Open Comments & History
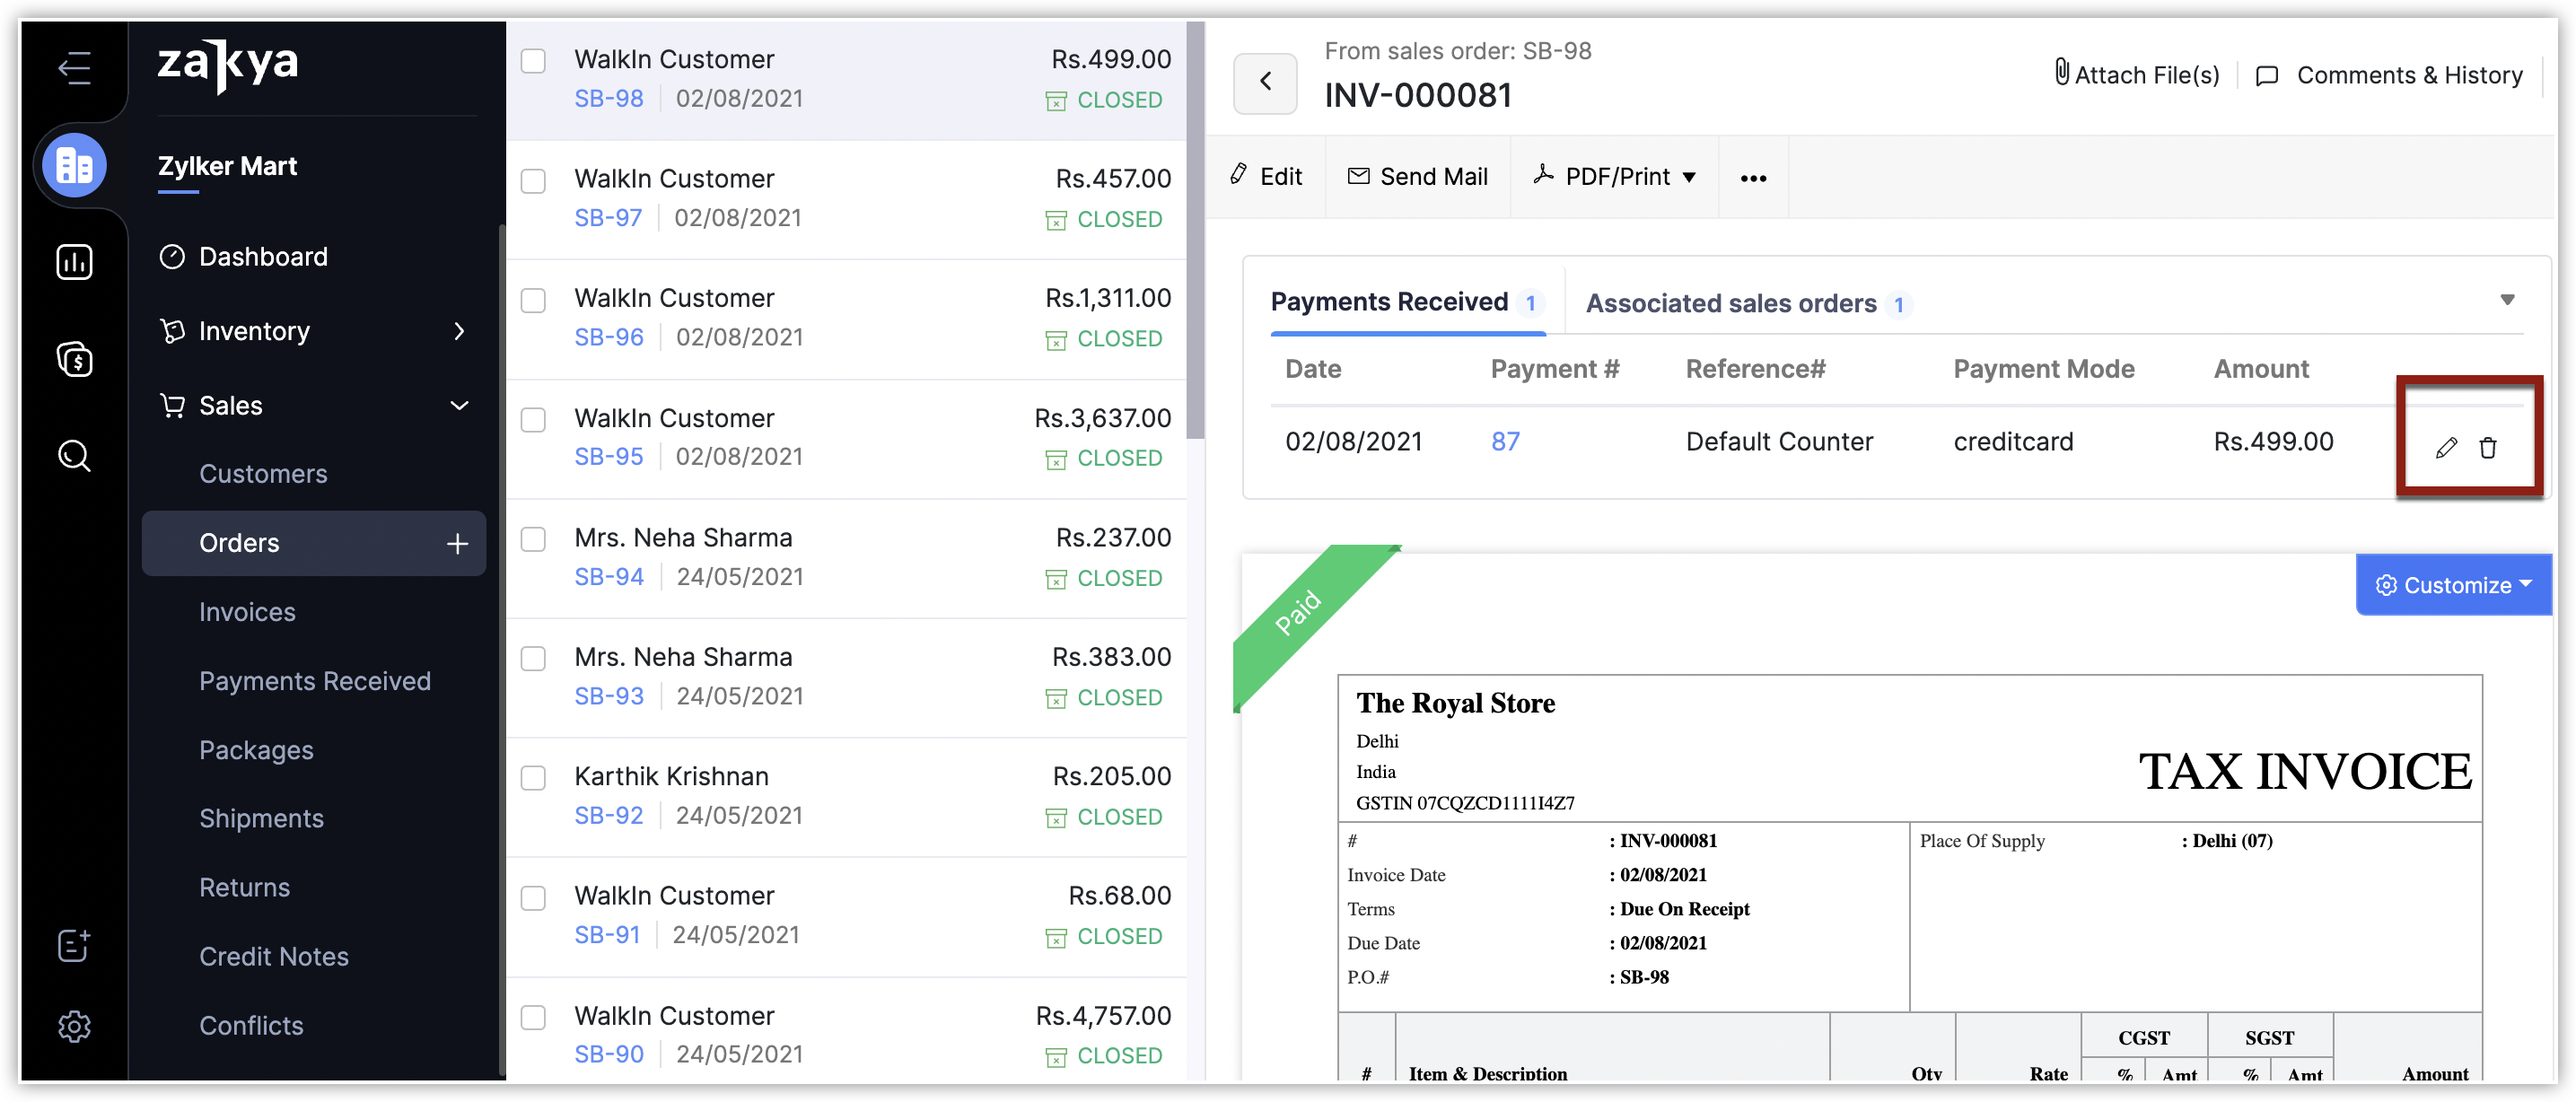The image size is (2576, 1102). coord(2390,75)
